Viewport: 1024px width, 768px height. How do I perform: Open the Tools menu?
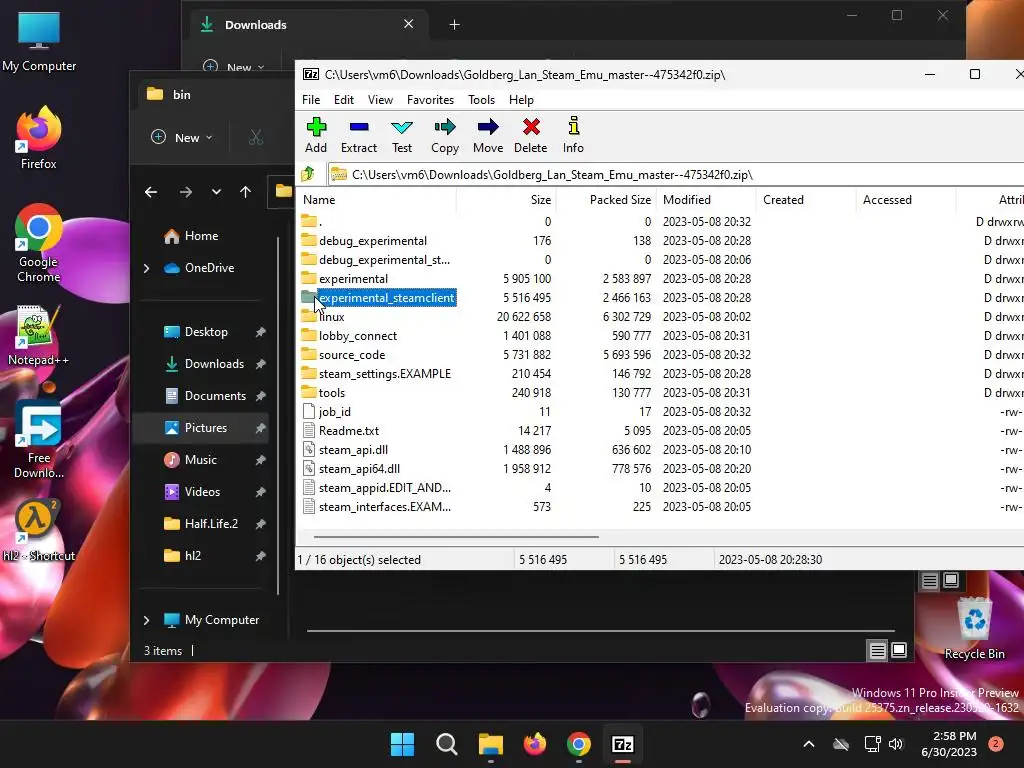481,100
